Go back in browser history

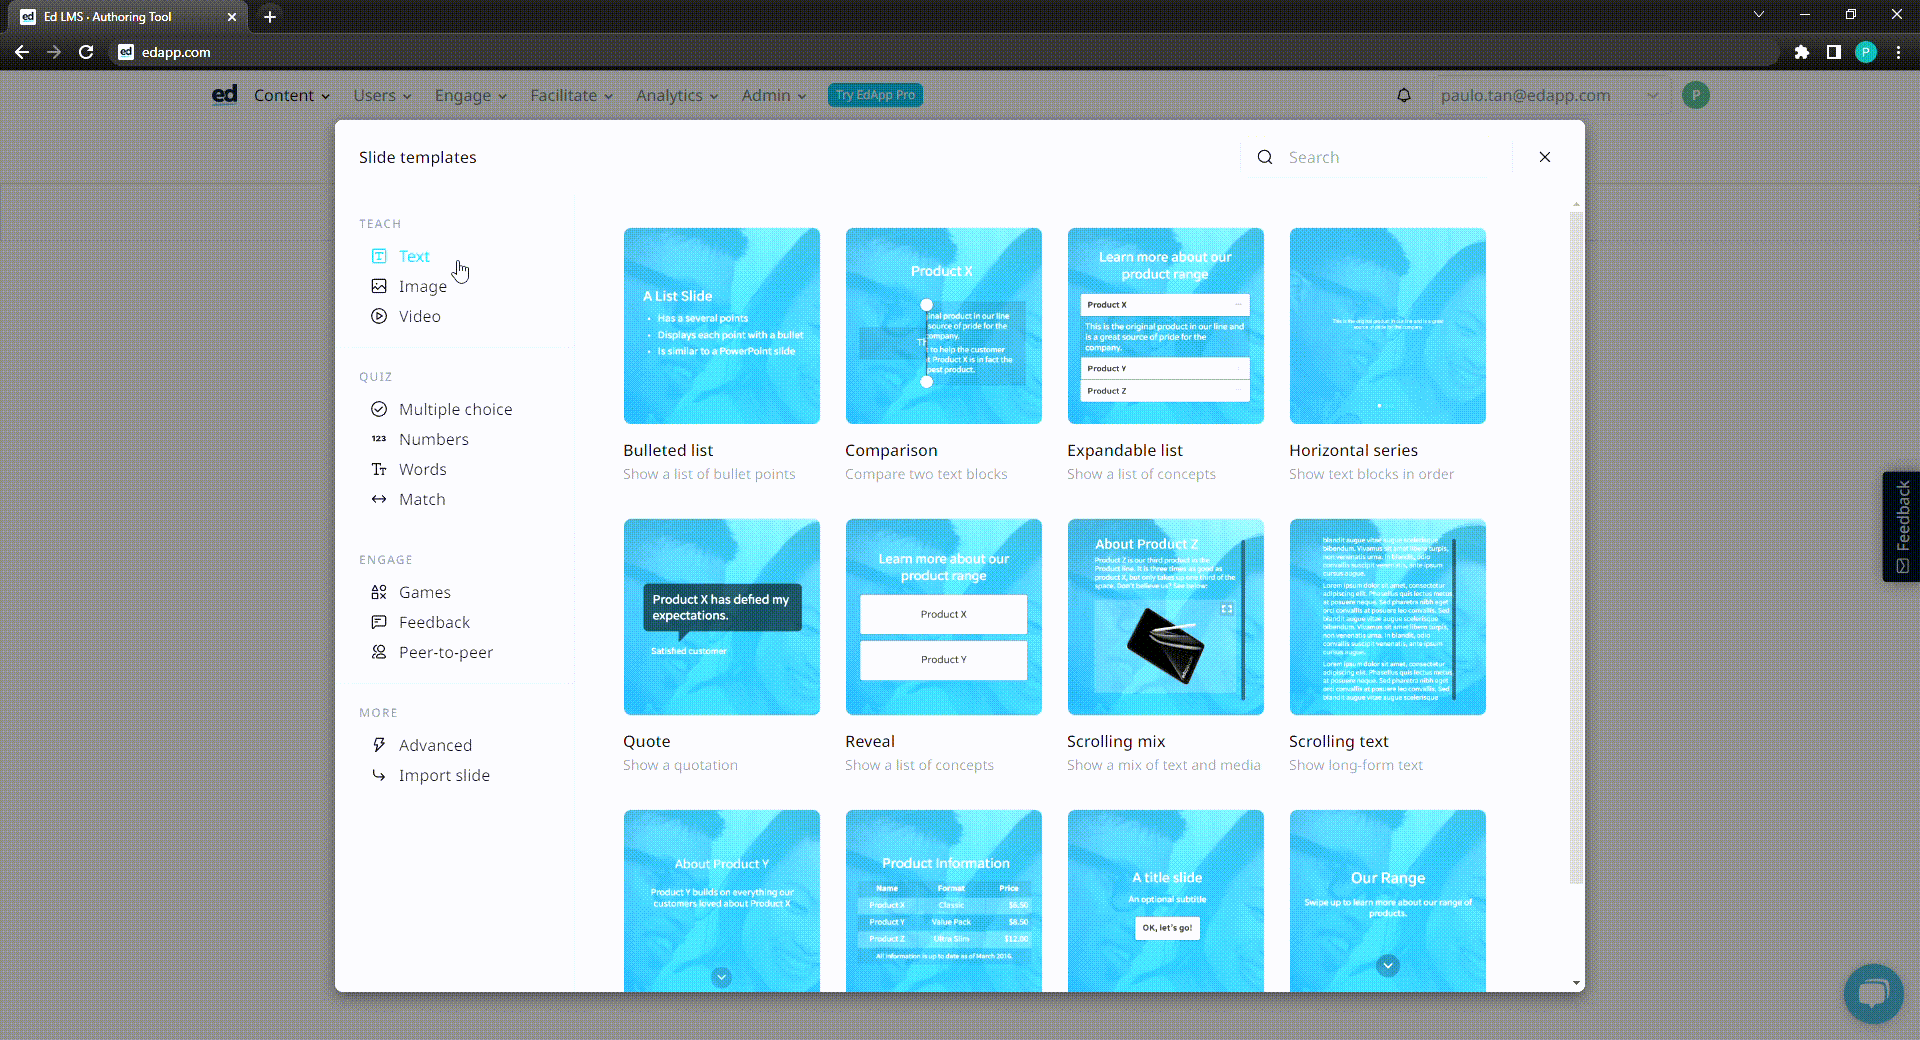22,52
